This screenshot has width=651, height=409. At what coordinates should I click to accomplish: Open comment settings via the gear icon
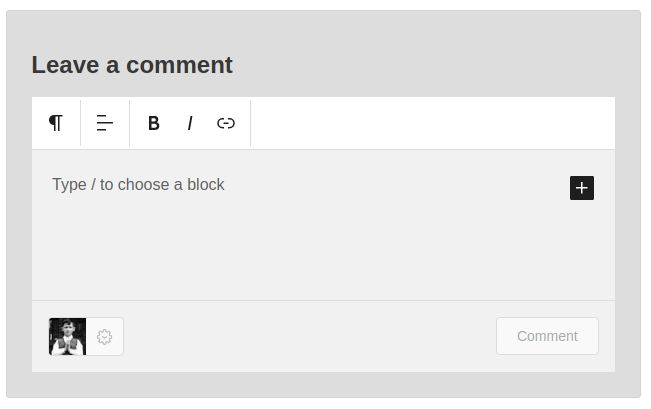(x=105, y=337)
